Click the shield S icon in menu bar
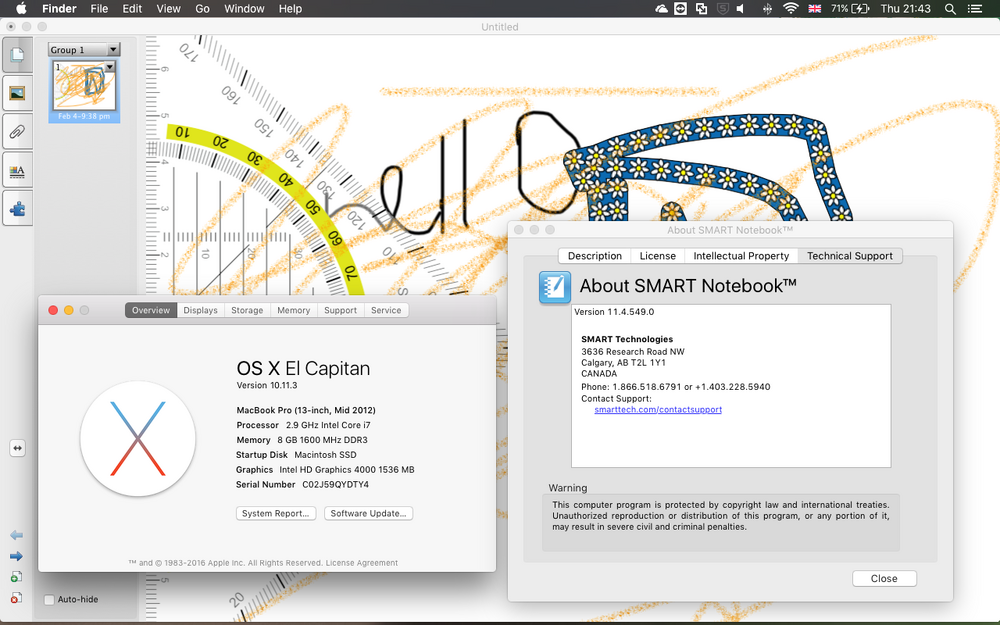The width and height of the screenshot is (1000, 625). (722, 8)
